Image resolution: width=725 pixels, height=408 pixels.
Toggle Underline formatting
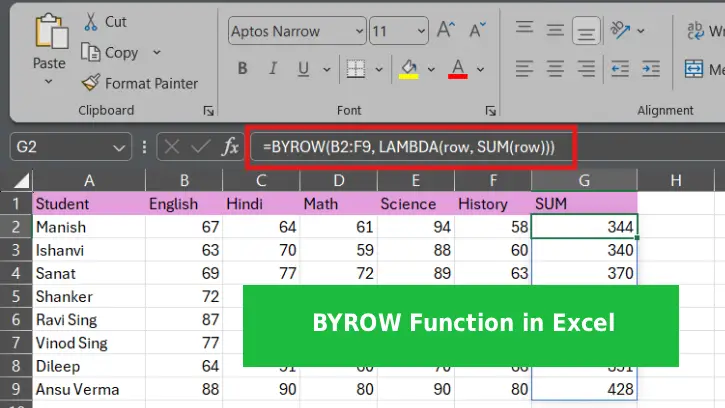coord(303,68)
